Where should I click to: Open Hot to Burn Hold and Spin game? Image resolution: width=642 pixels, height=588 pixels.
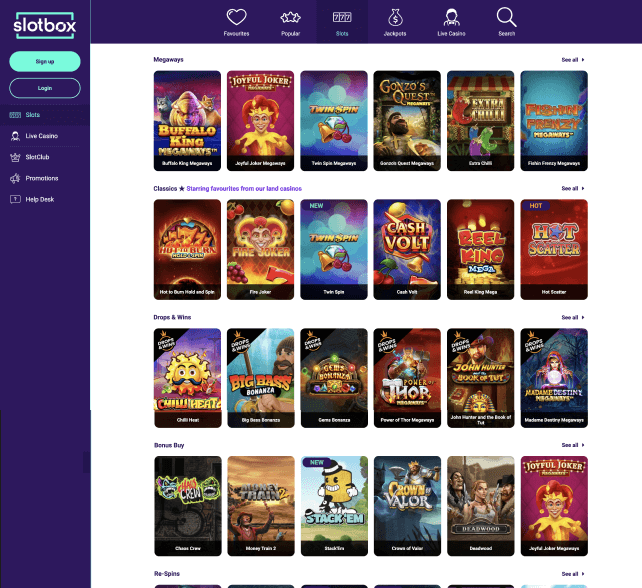point(187,249)
